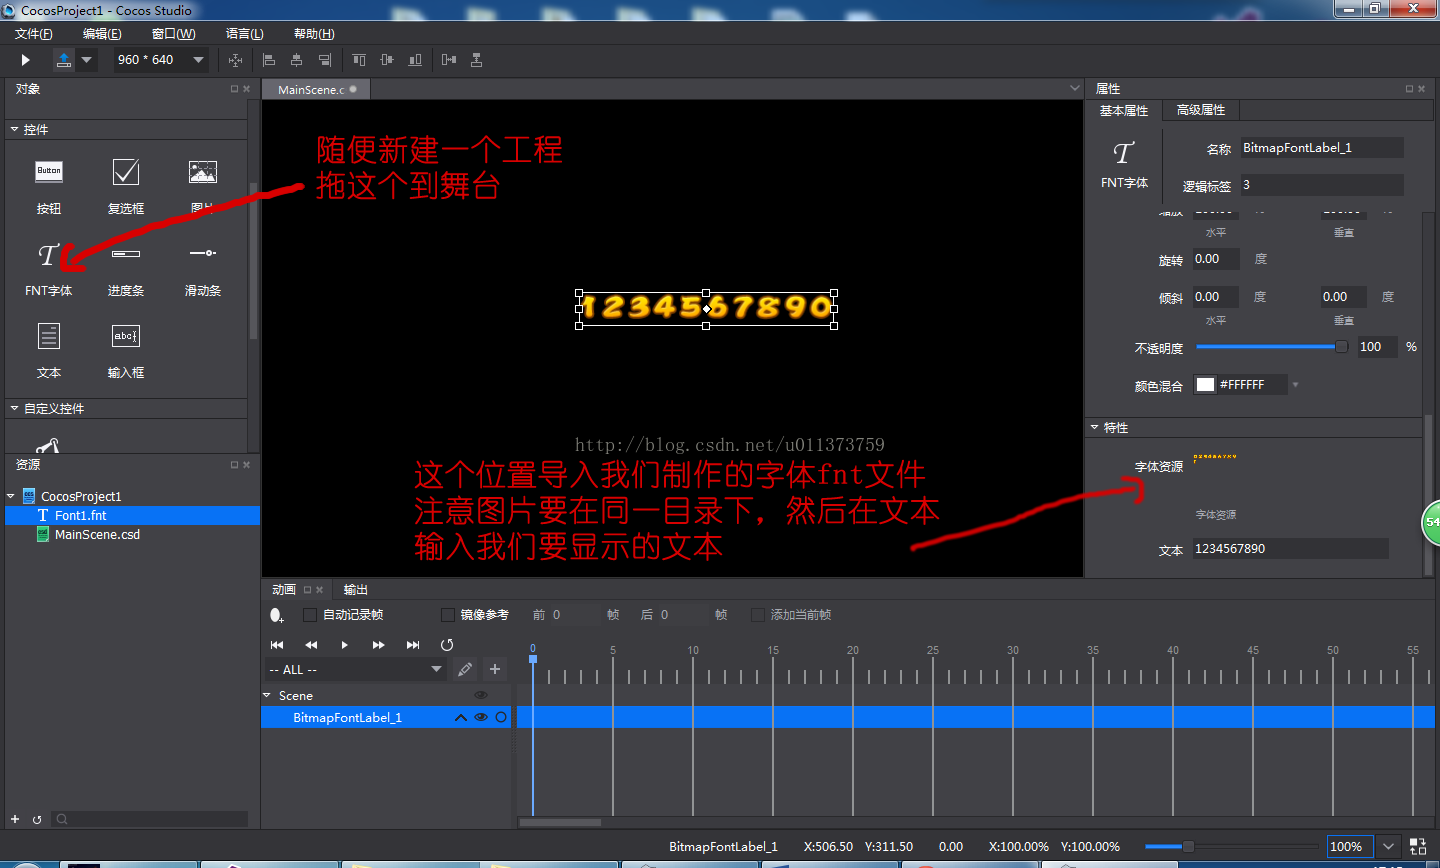Step back one frame in timeline

pyautogui.click(x=311, y=645)
